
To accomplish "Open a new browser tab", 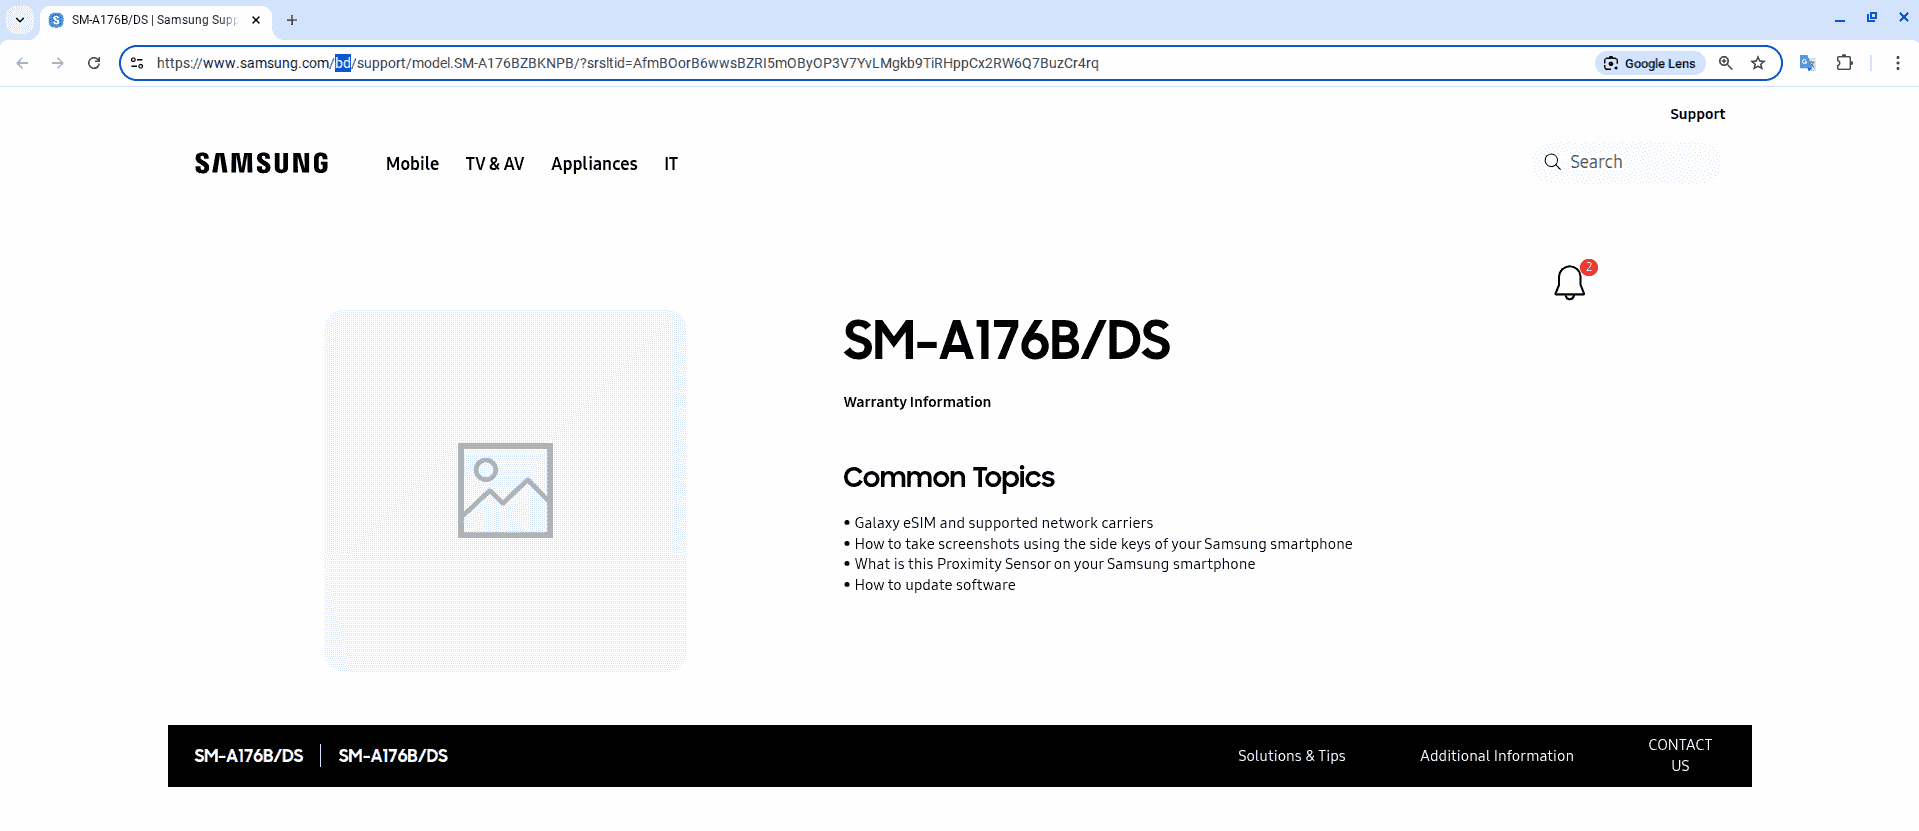I will coord(292,20).
